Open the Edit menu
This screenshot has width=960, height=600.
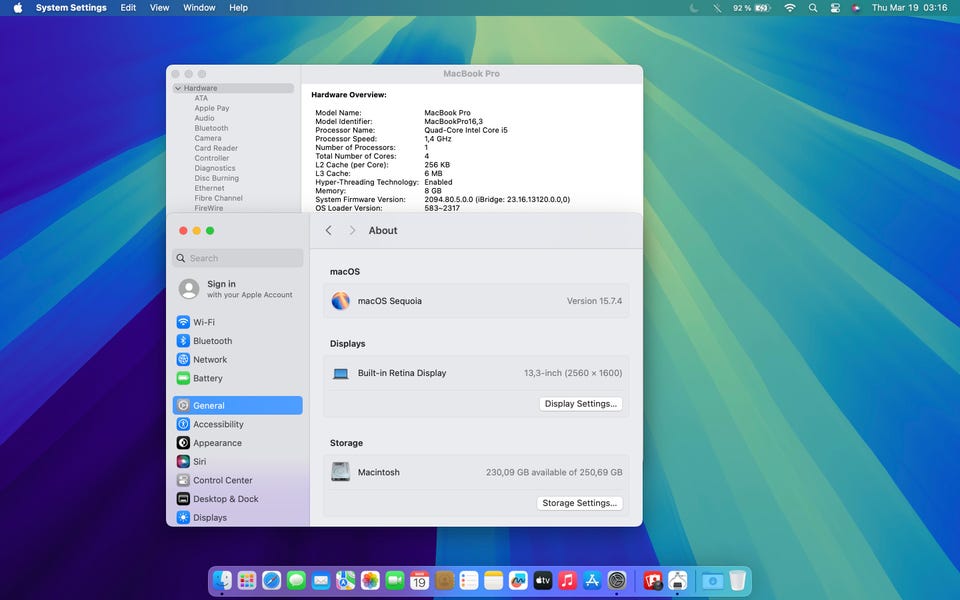128,8
